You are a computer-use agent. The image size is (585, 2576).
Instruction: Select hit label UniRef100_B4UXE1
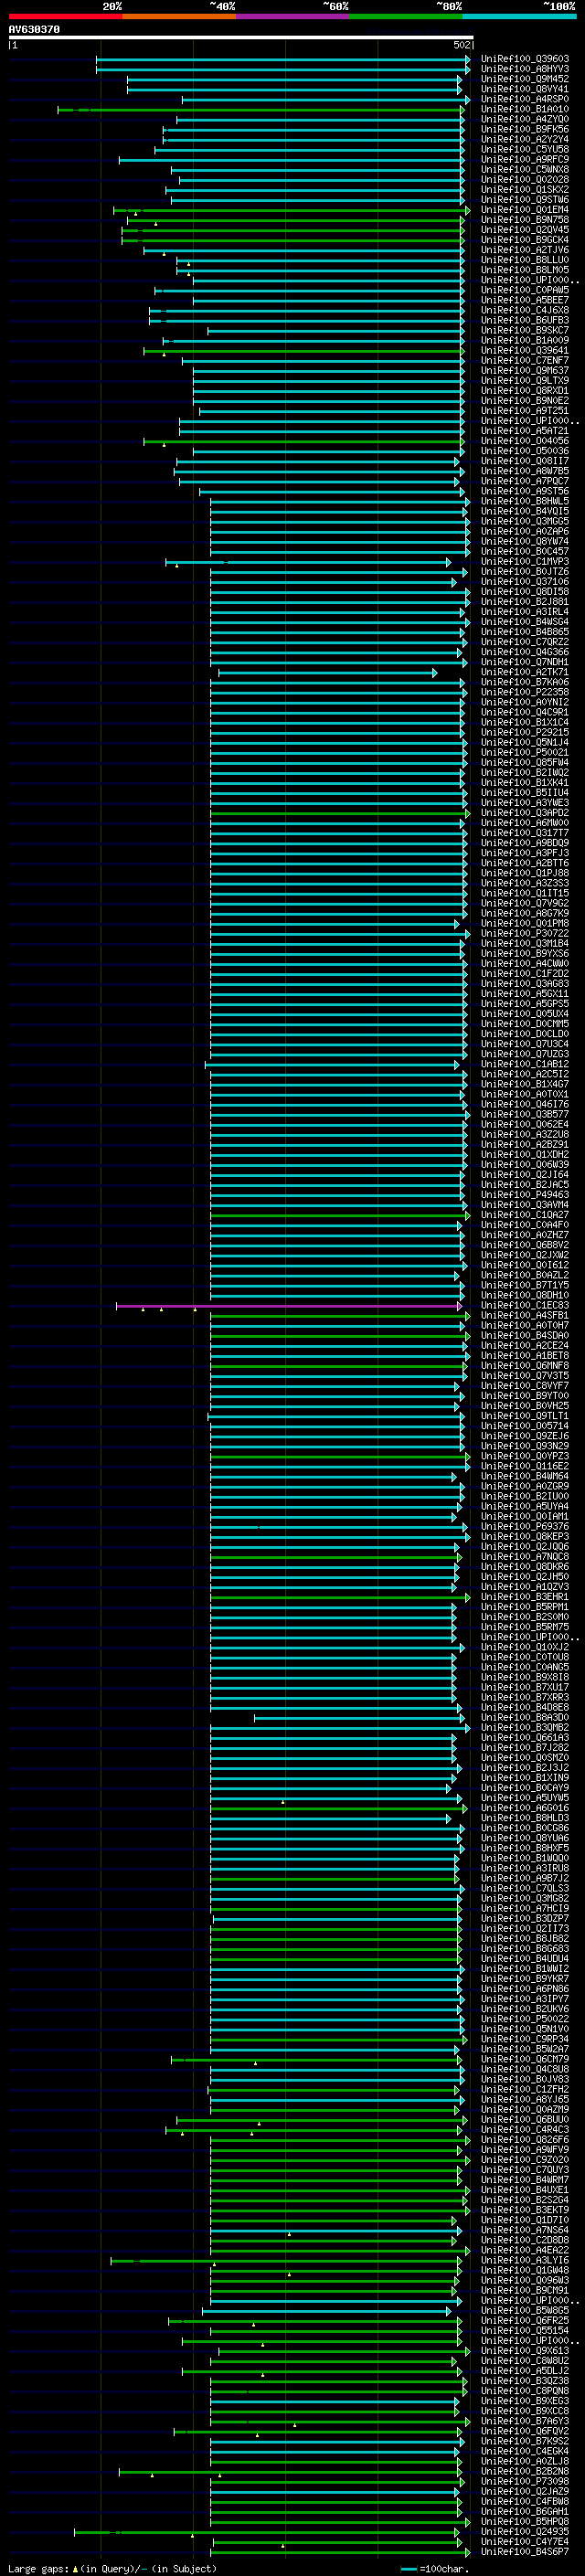point(525,2189)
